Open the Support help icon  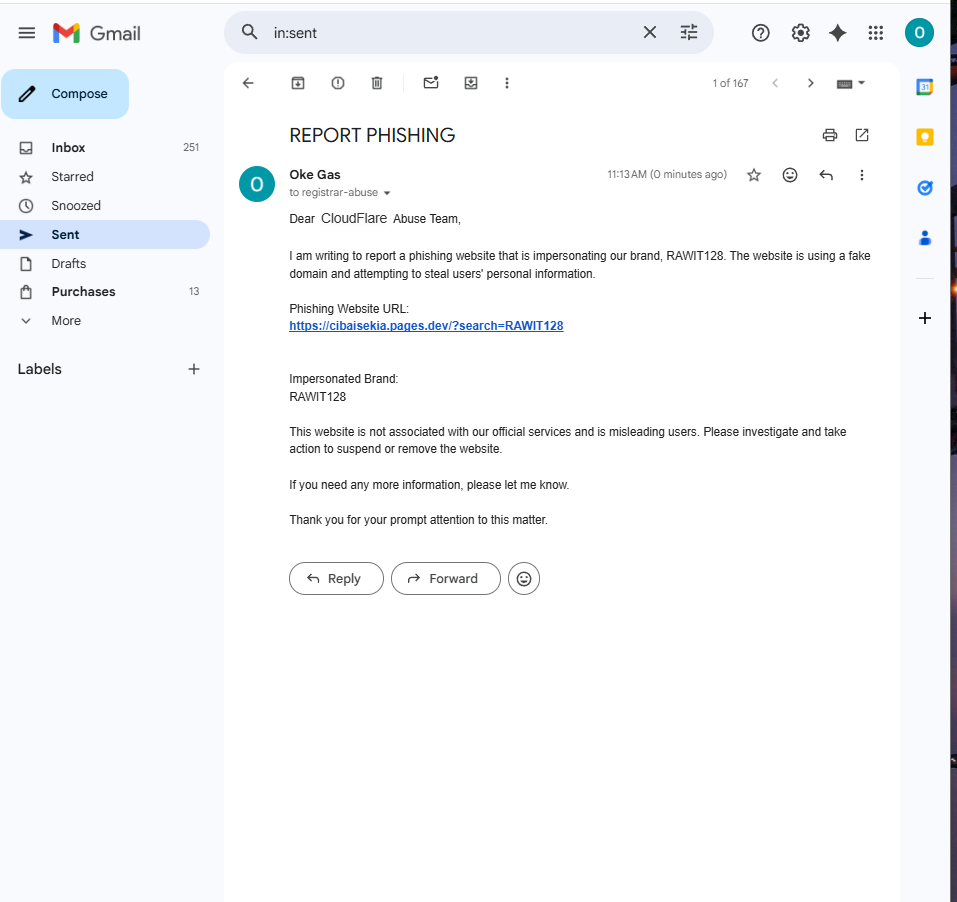point(760,33)
